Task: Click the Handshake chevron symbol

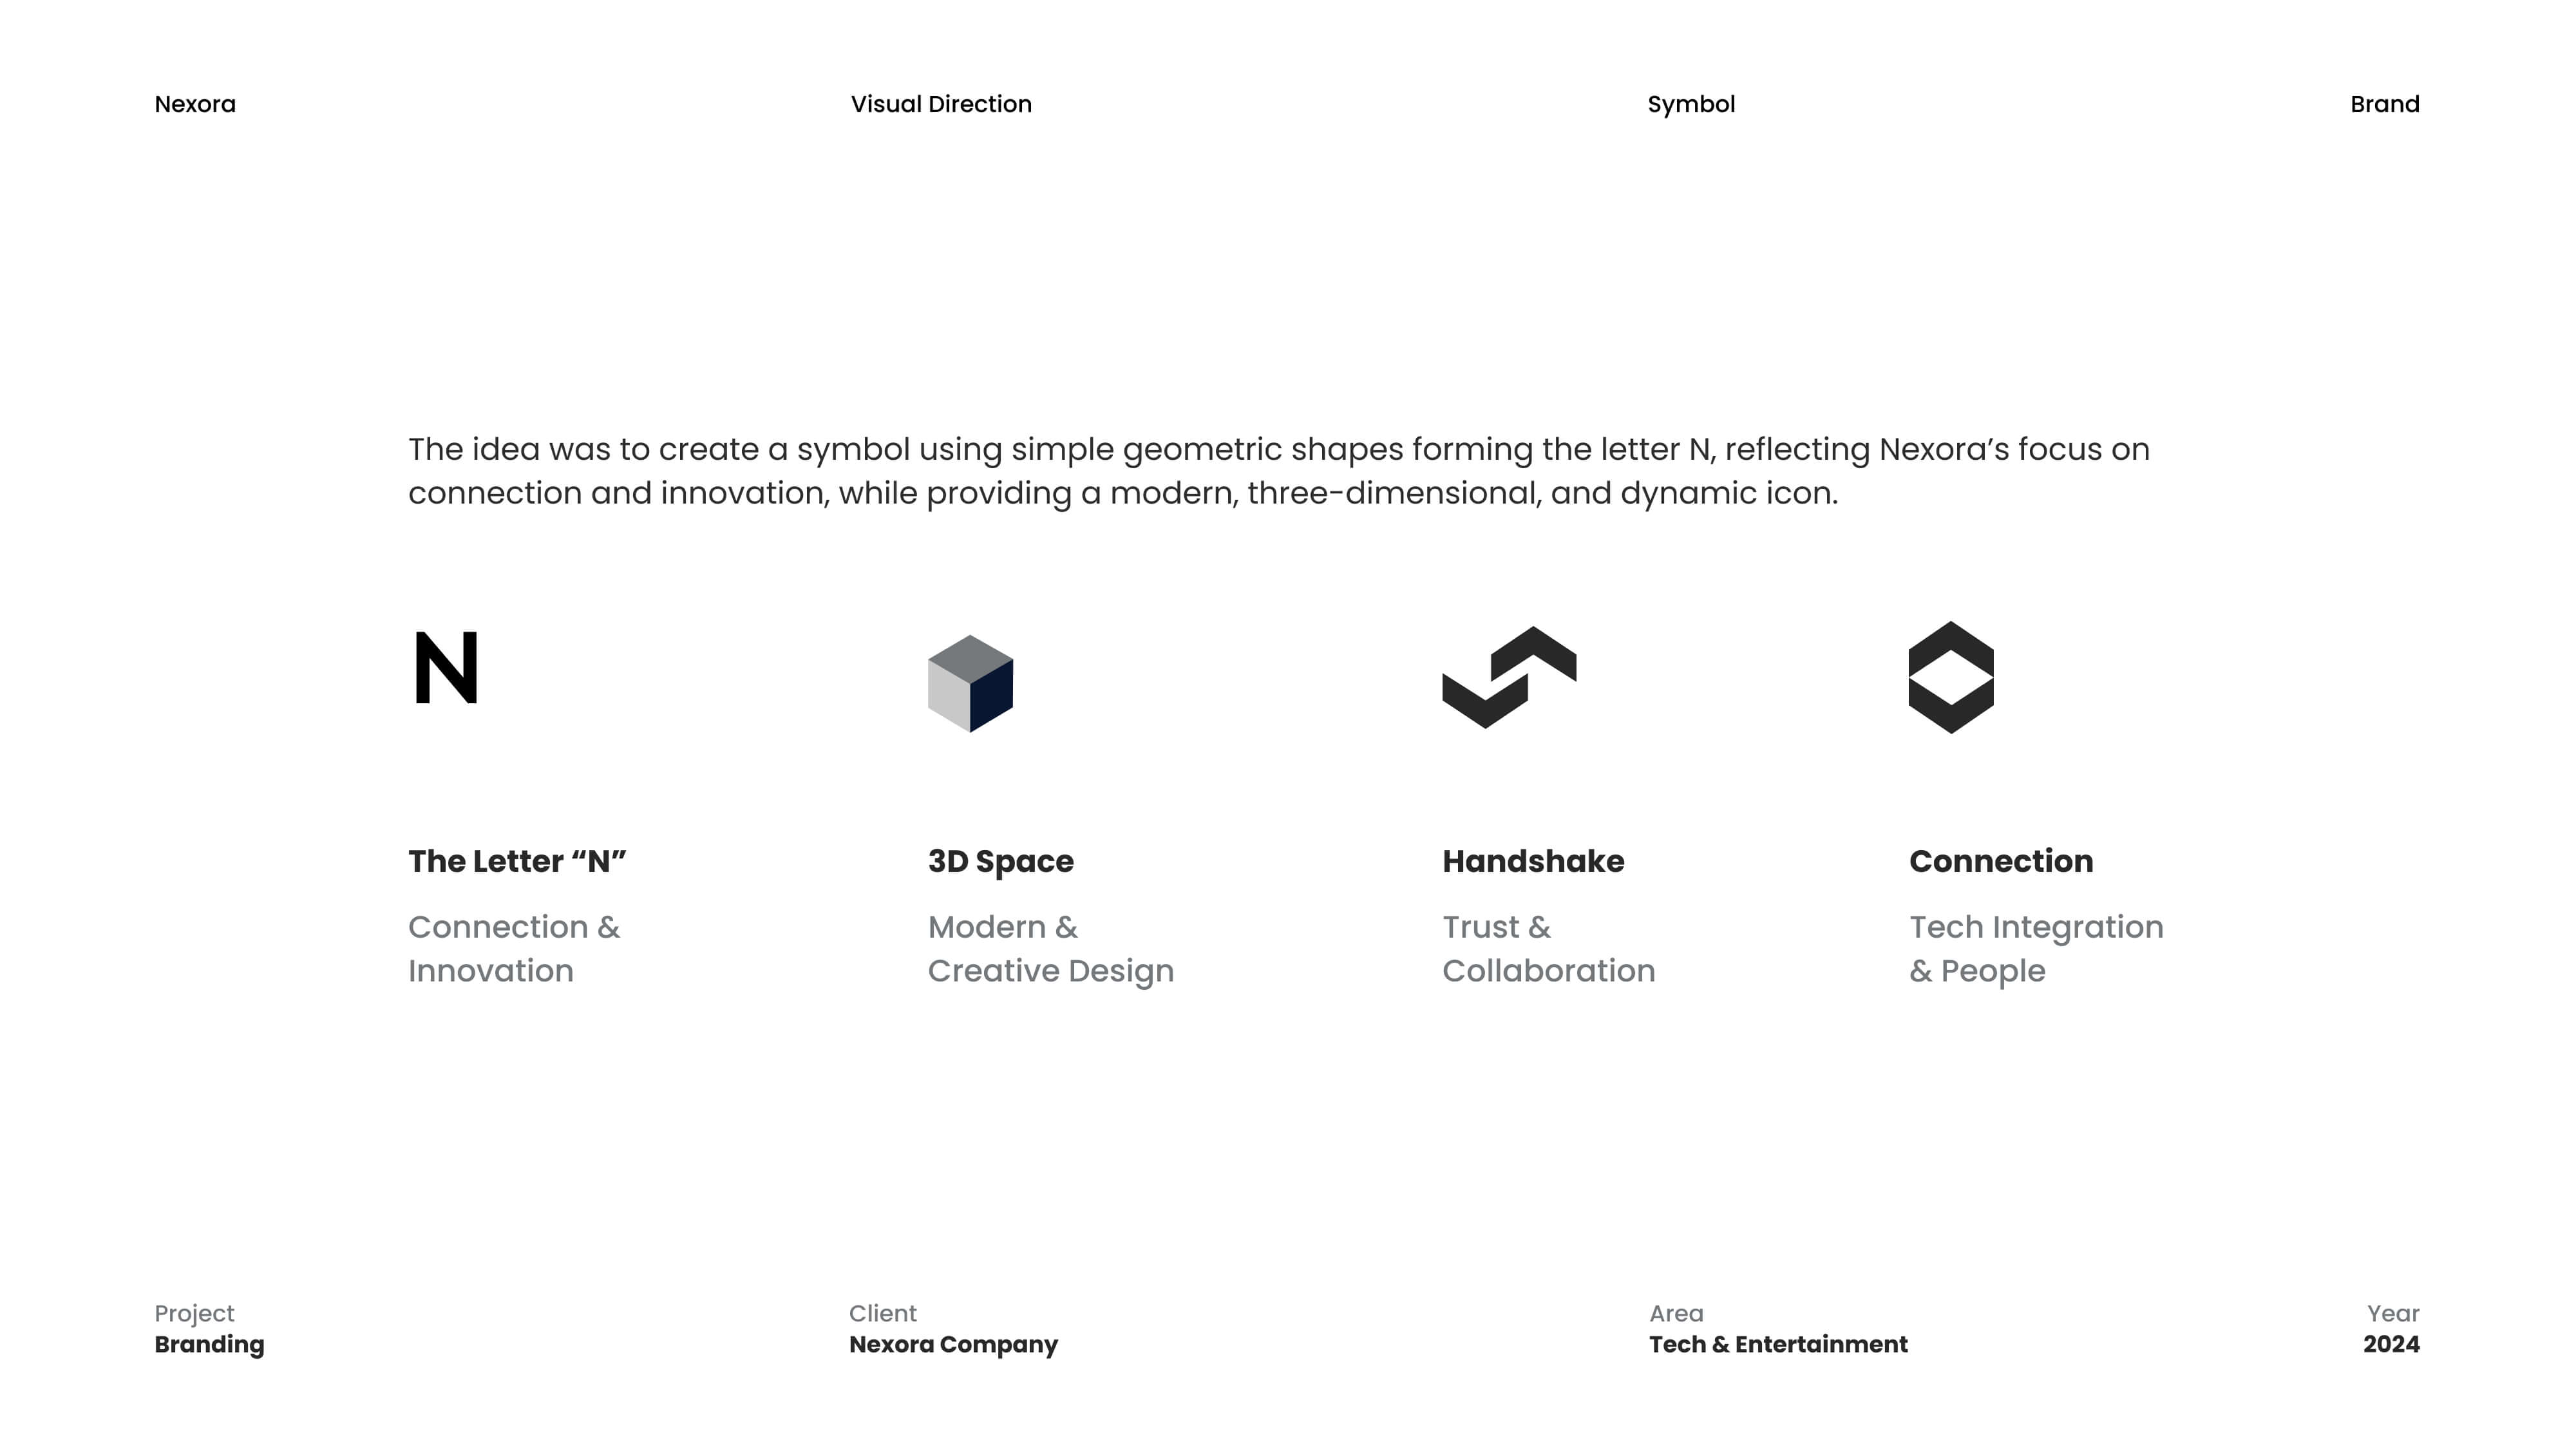Action: pyautogui.click(x=1509, y=677)
